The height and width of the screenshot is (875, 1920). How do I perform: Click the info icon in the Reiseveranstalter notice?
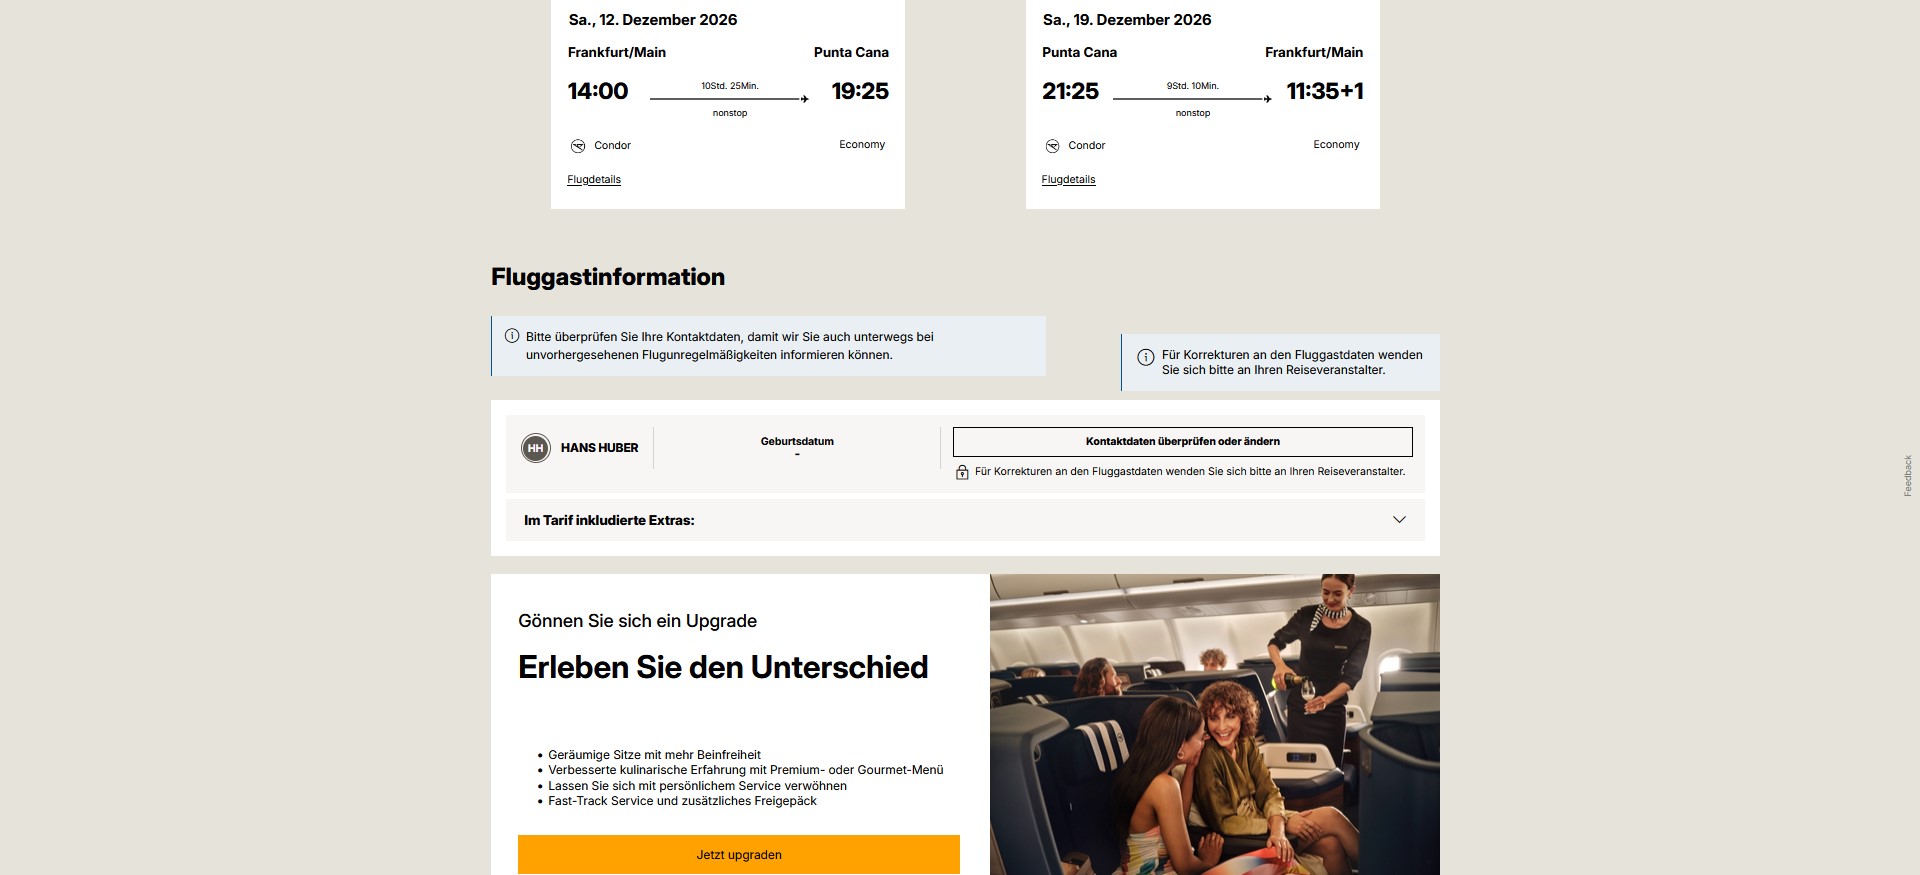[1146, 357]
